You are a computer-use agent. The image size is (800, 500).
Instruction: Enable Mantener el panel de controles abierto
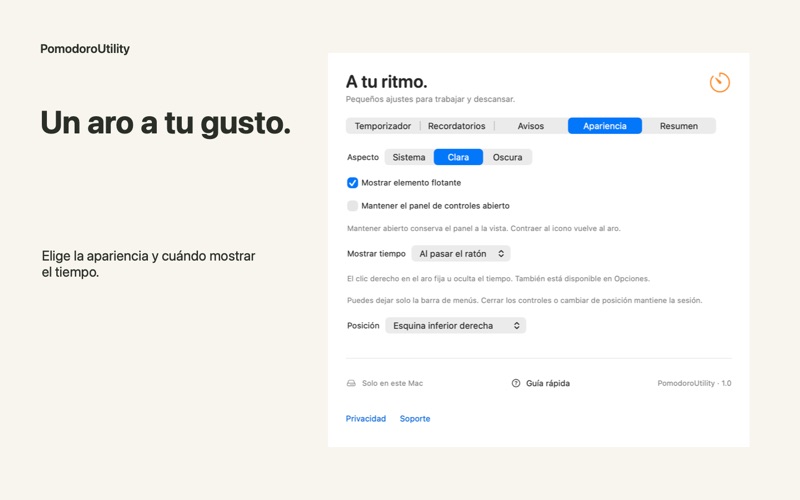(x=353, y=206)
